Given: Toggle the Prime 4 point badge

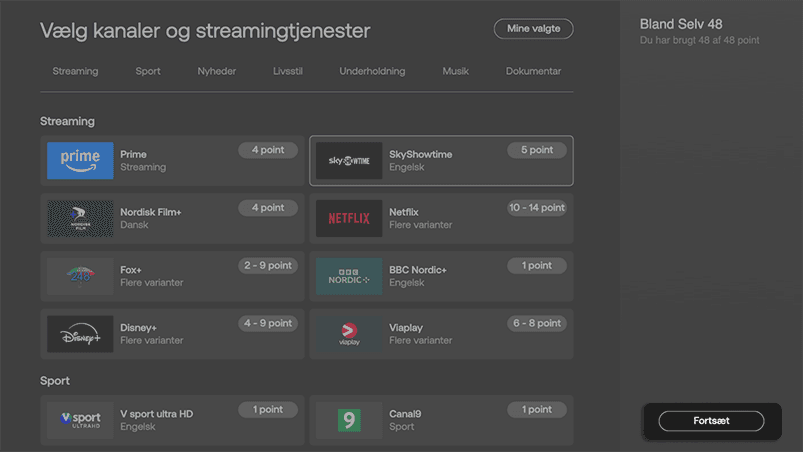Looking at the screenshot, I should (268, 150).
